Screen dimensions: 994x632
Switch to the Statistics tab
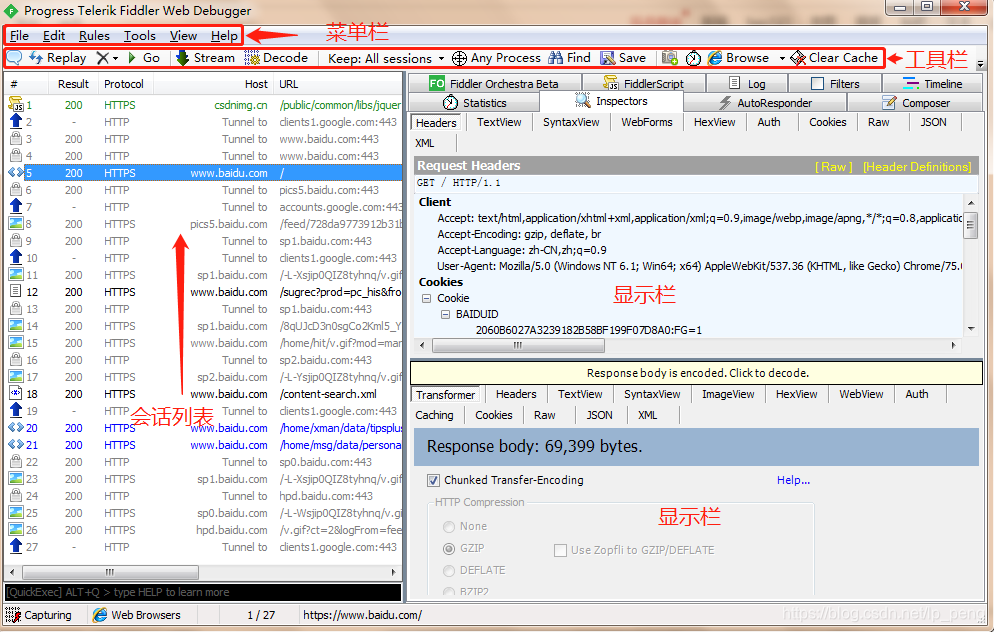pos(474,103)
